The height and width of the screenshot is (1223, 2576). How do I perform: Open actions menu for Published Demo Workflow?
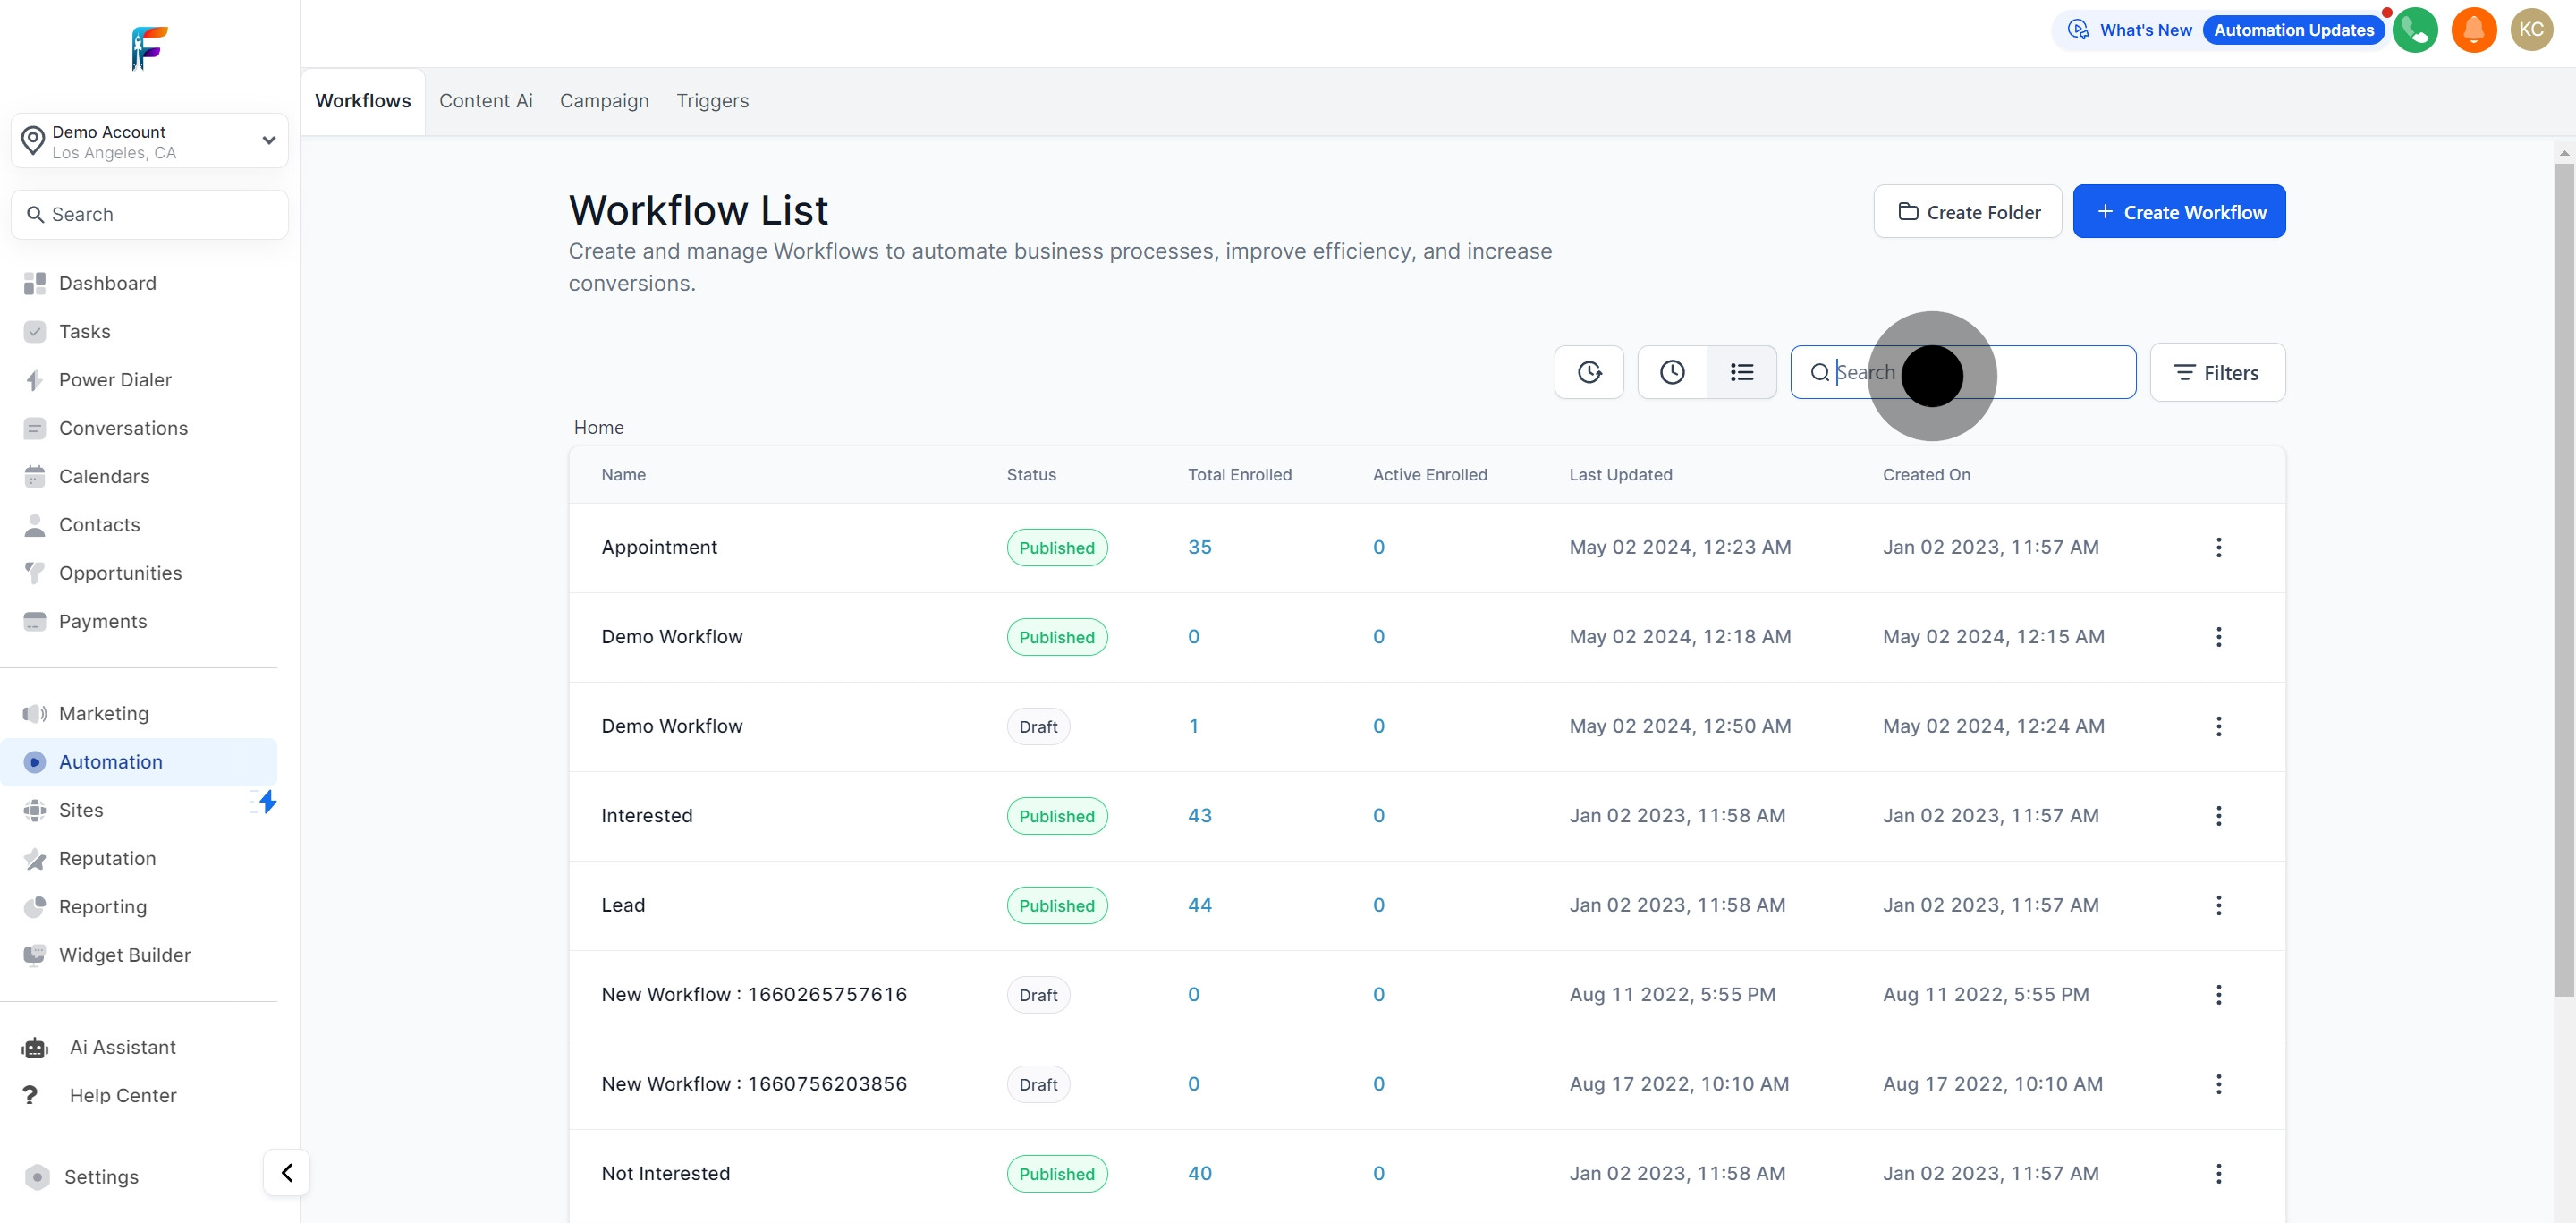[x=2218, y=637]
